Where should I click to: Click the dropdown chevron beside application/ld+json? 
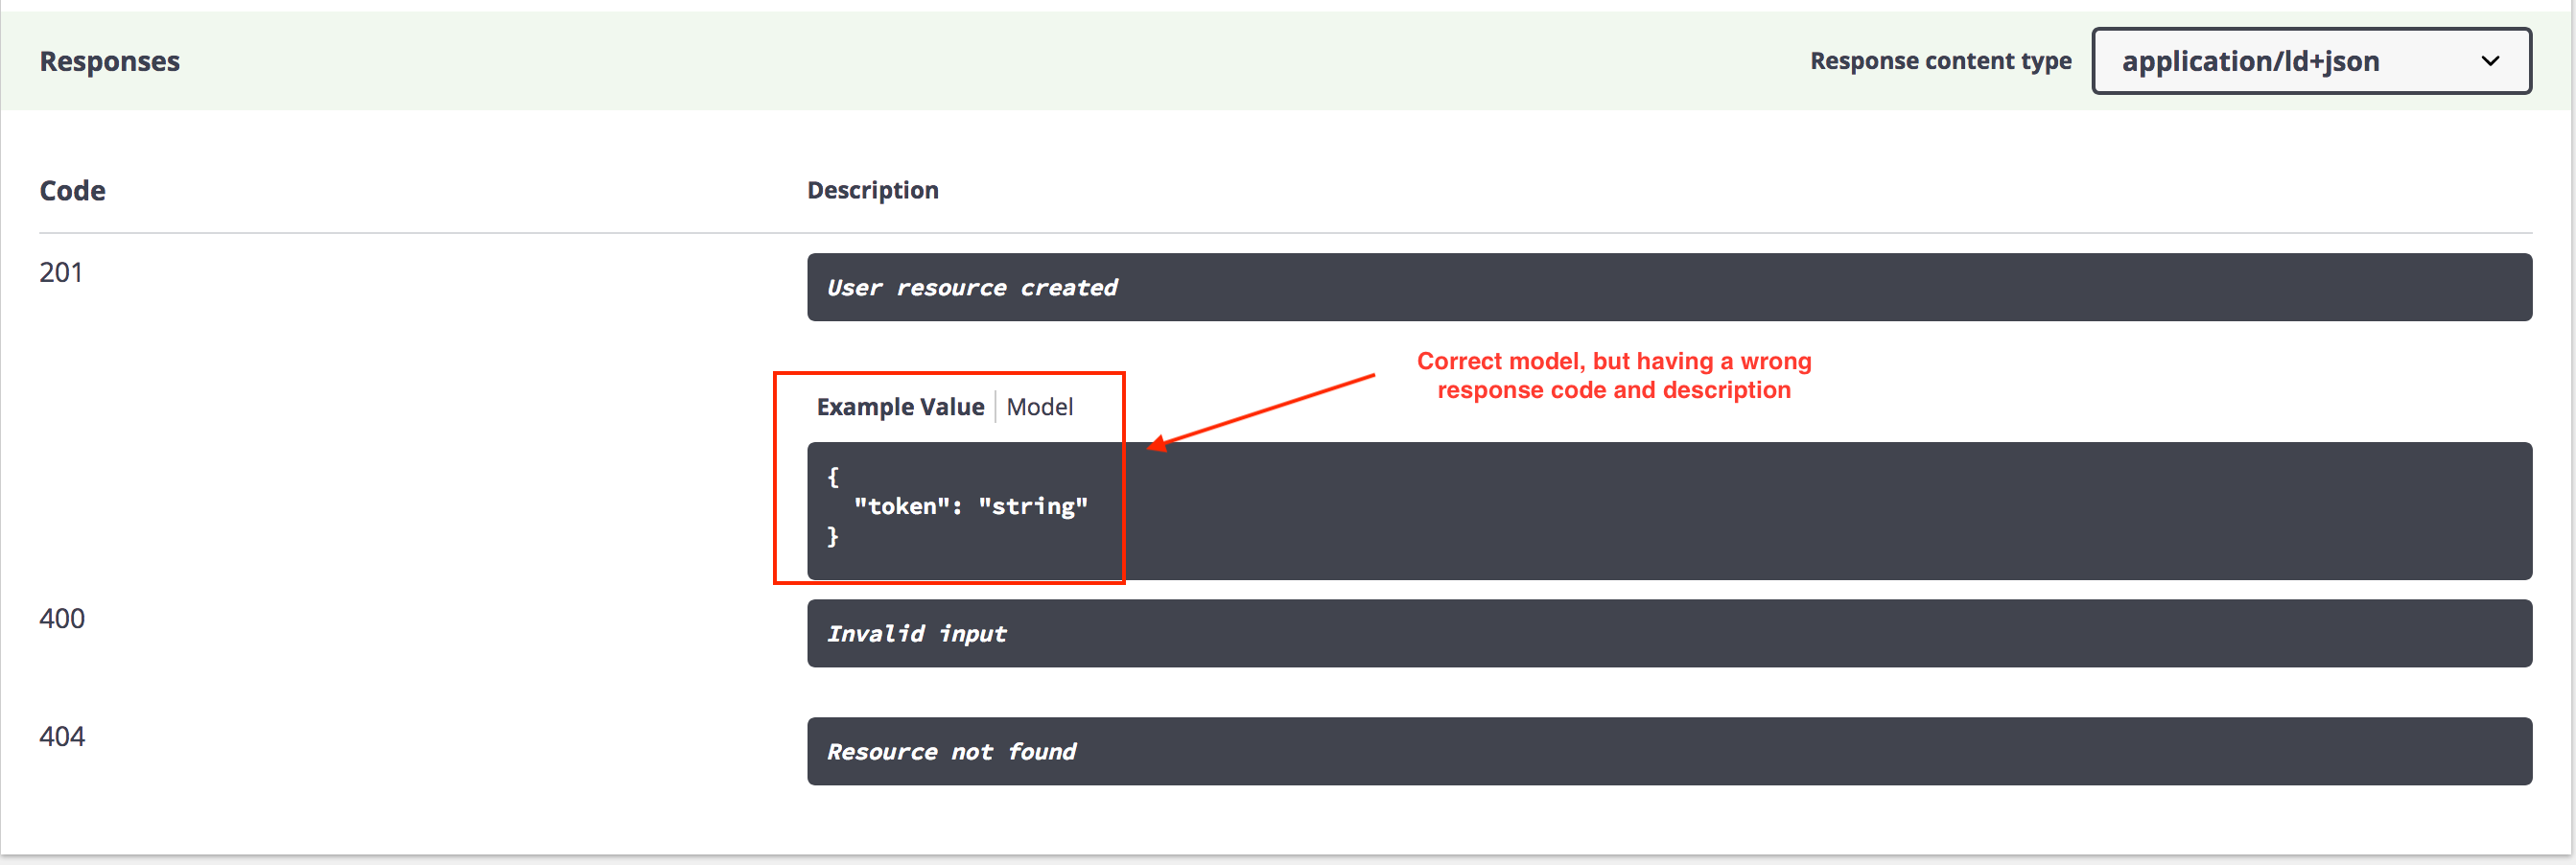(2490, 61)
